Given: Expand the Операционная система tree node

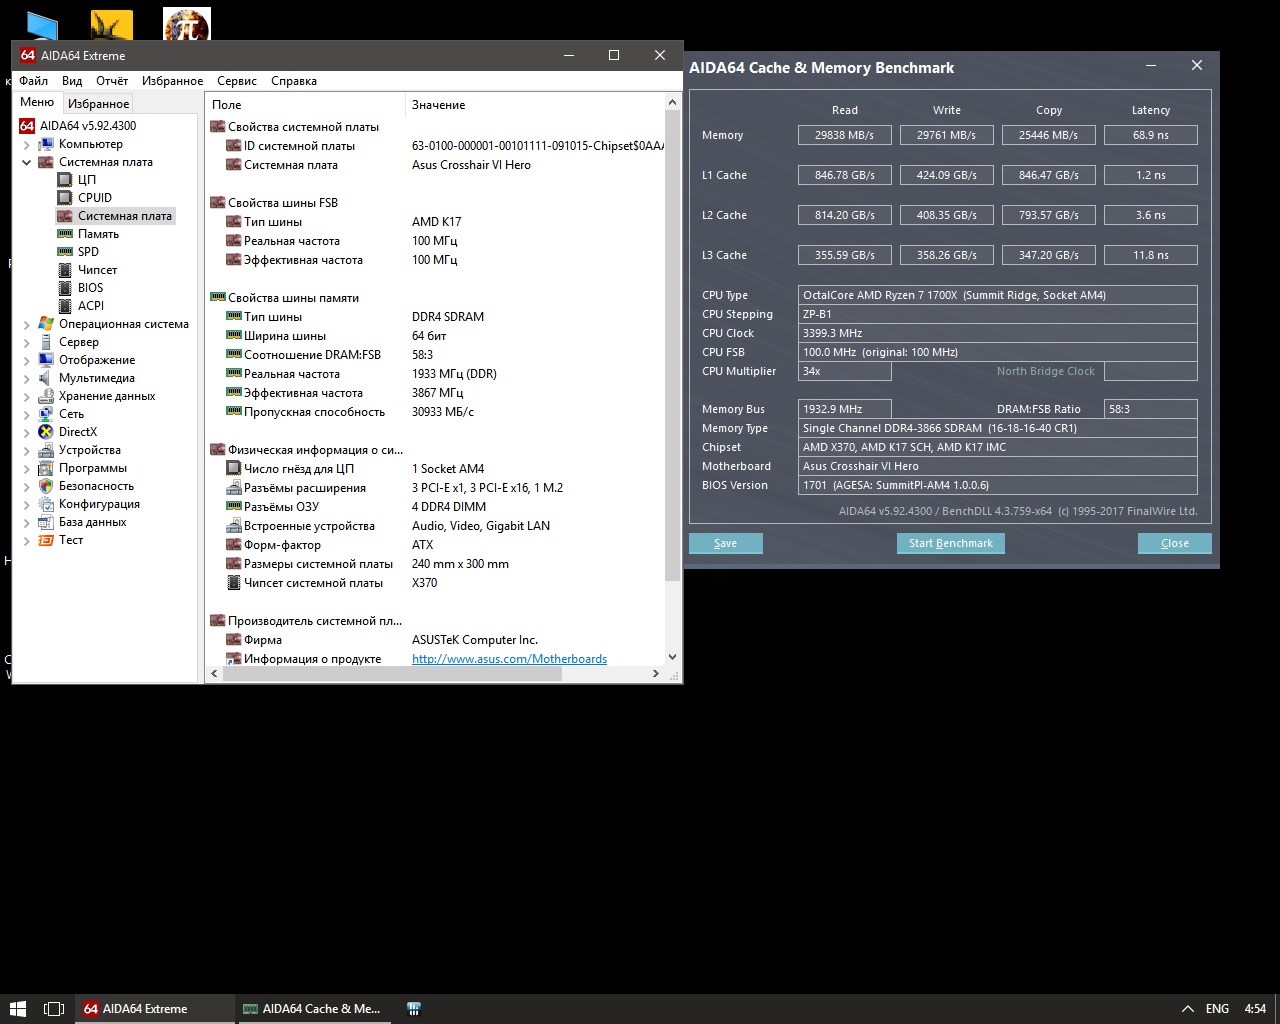Looking at the screenshot, I should point(26,324).
